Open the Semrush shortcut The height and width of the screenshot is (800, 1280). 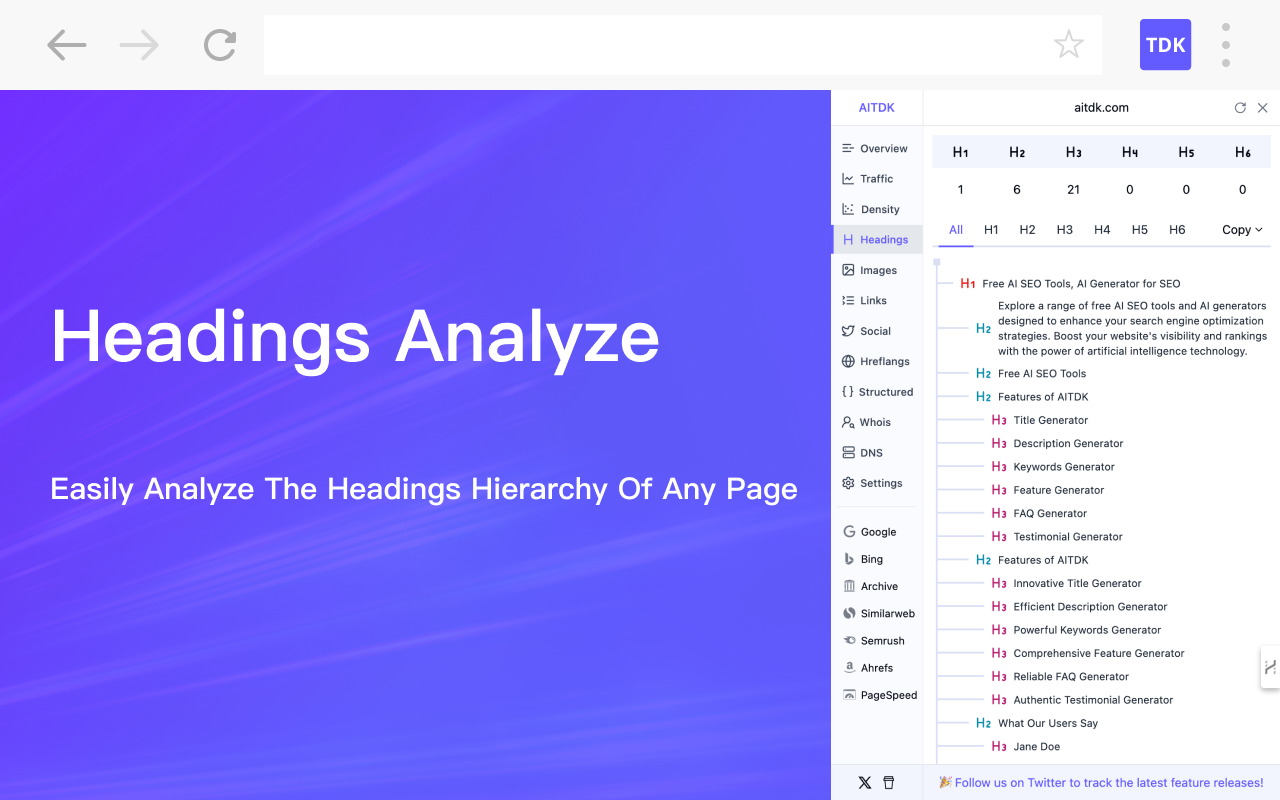coord(876,641)
